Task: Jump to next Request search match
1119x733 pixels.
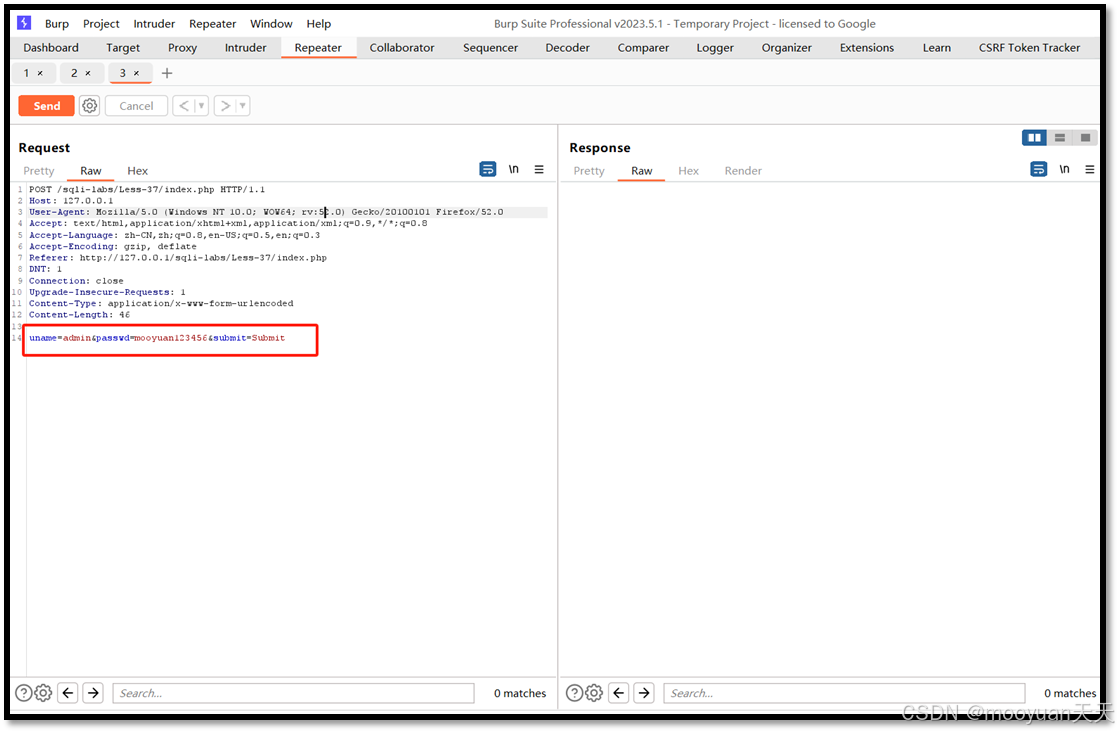Action: pyautogui.click(x=93, y=692)
